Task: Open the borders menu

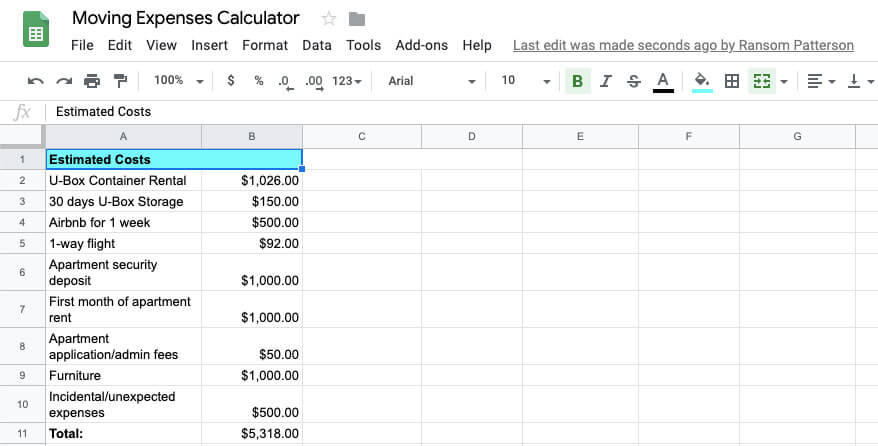Action: coord(732,82)
